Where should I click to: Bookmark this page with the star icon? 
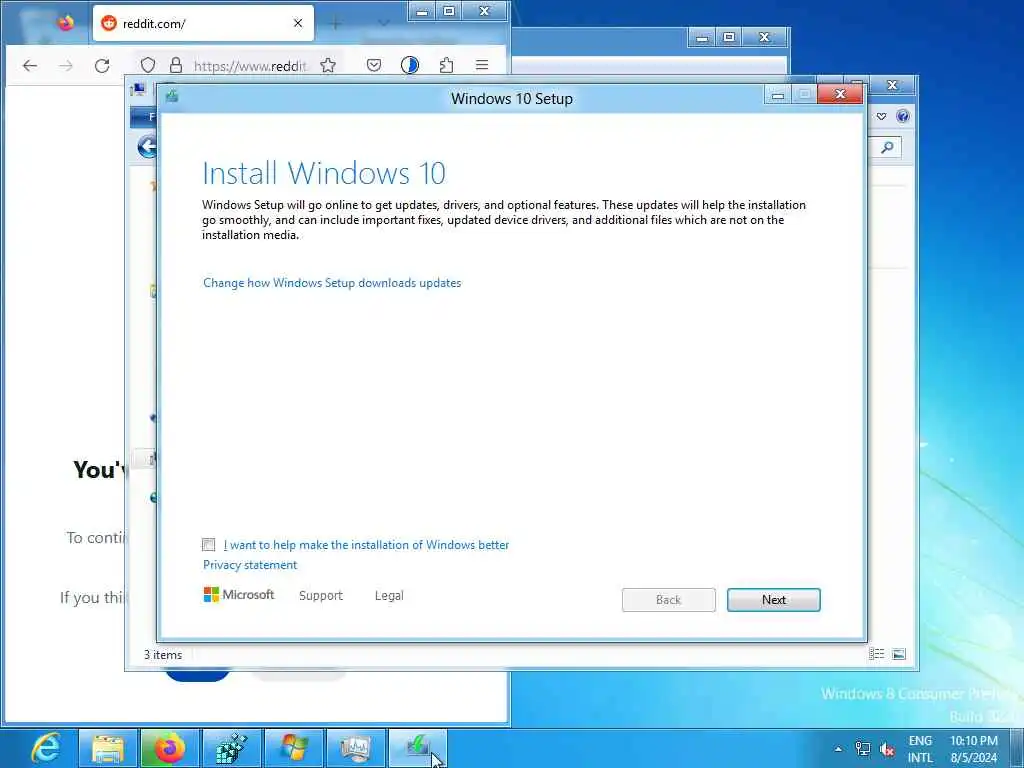point(328,65)
